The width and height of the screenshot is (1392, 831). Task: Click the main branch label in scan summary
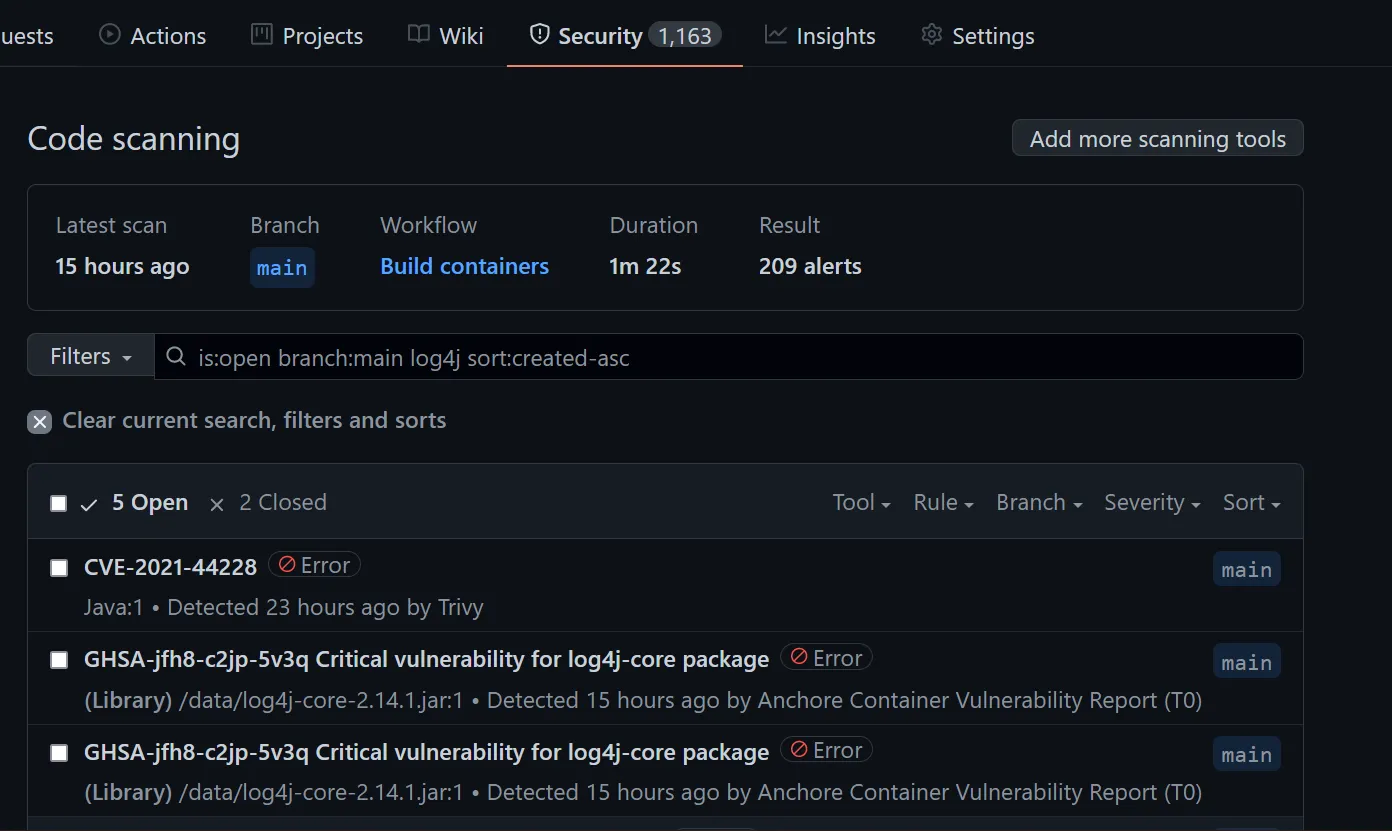(282, 268)
